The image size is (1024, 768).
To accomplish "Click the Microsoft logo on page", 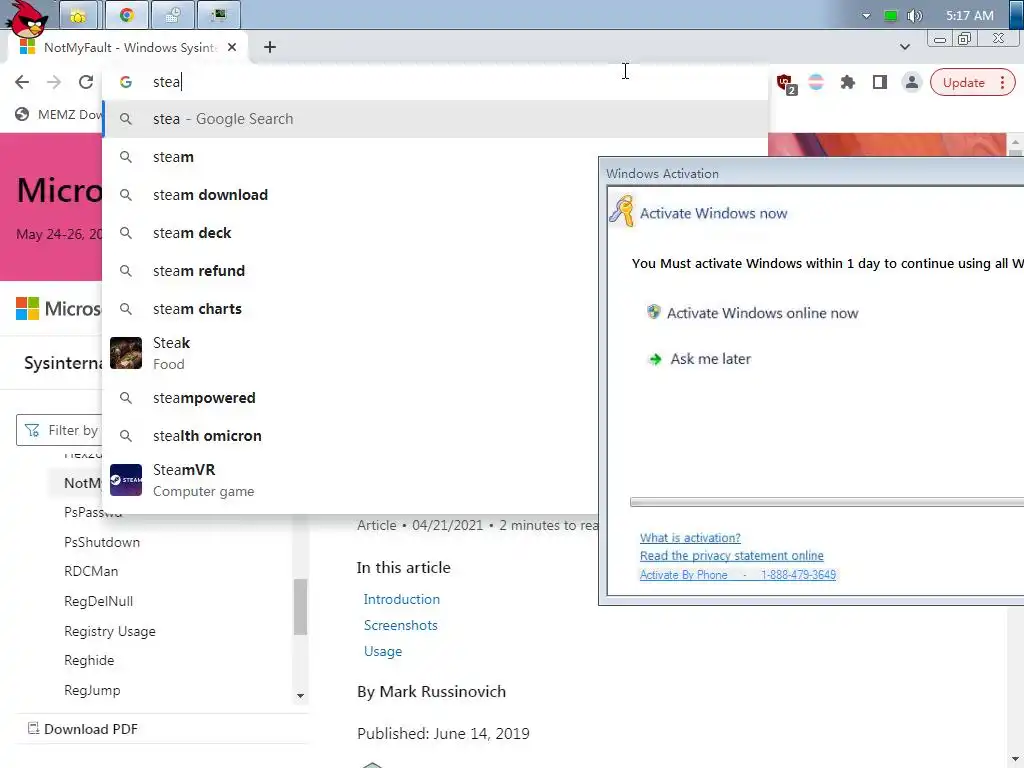I will [x=59, y=308].
